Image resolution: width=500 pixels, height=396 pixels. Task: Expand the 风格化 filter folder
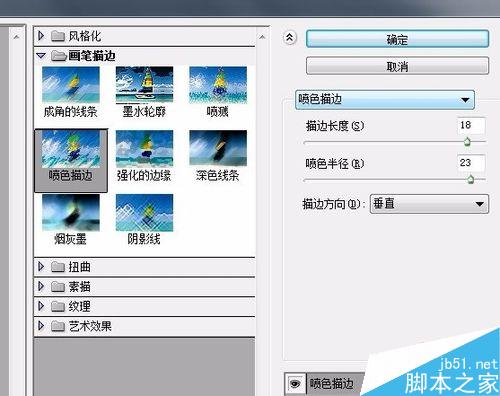coord(41,35)
